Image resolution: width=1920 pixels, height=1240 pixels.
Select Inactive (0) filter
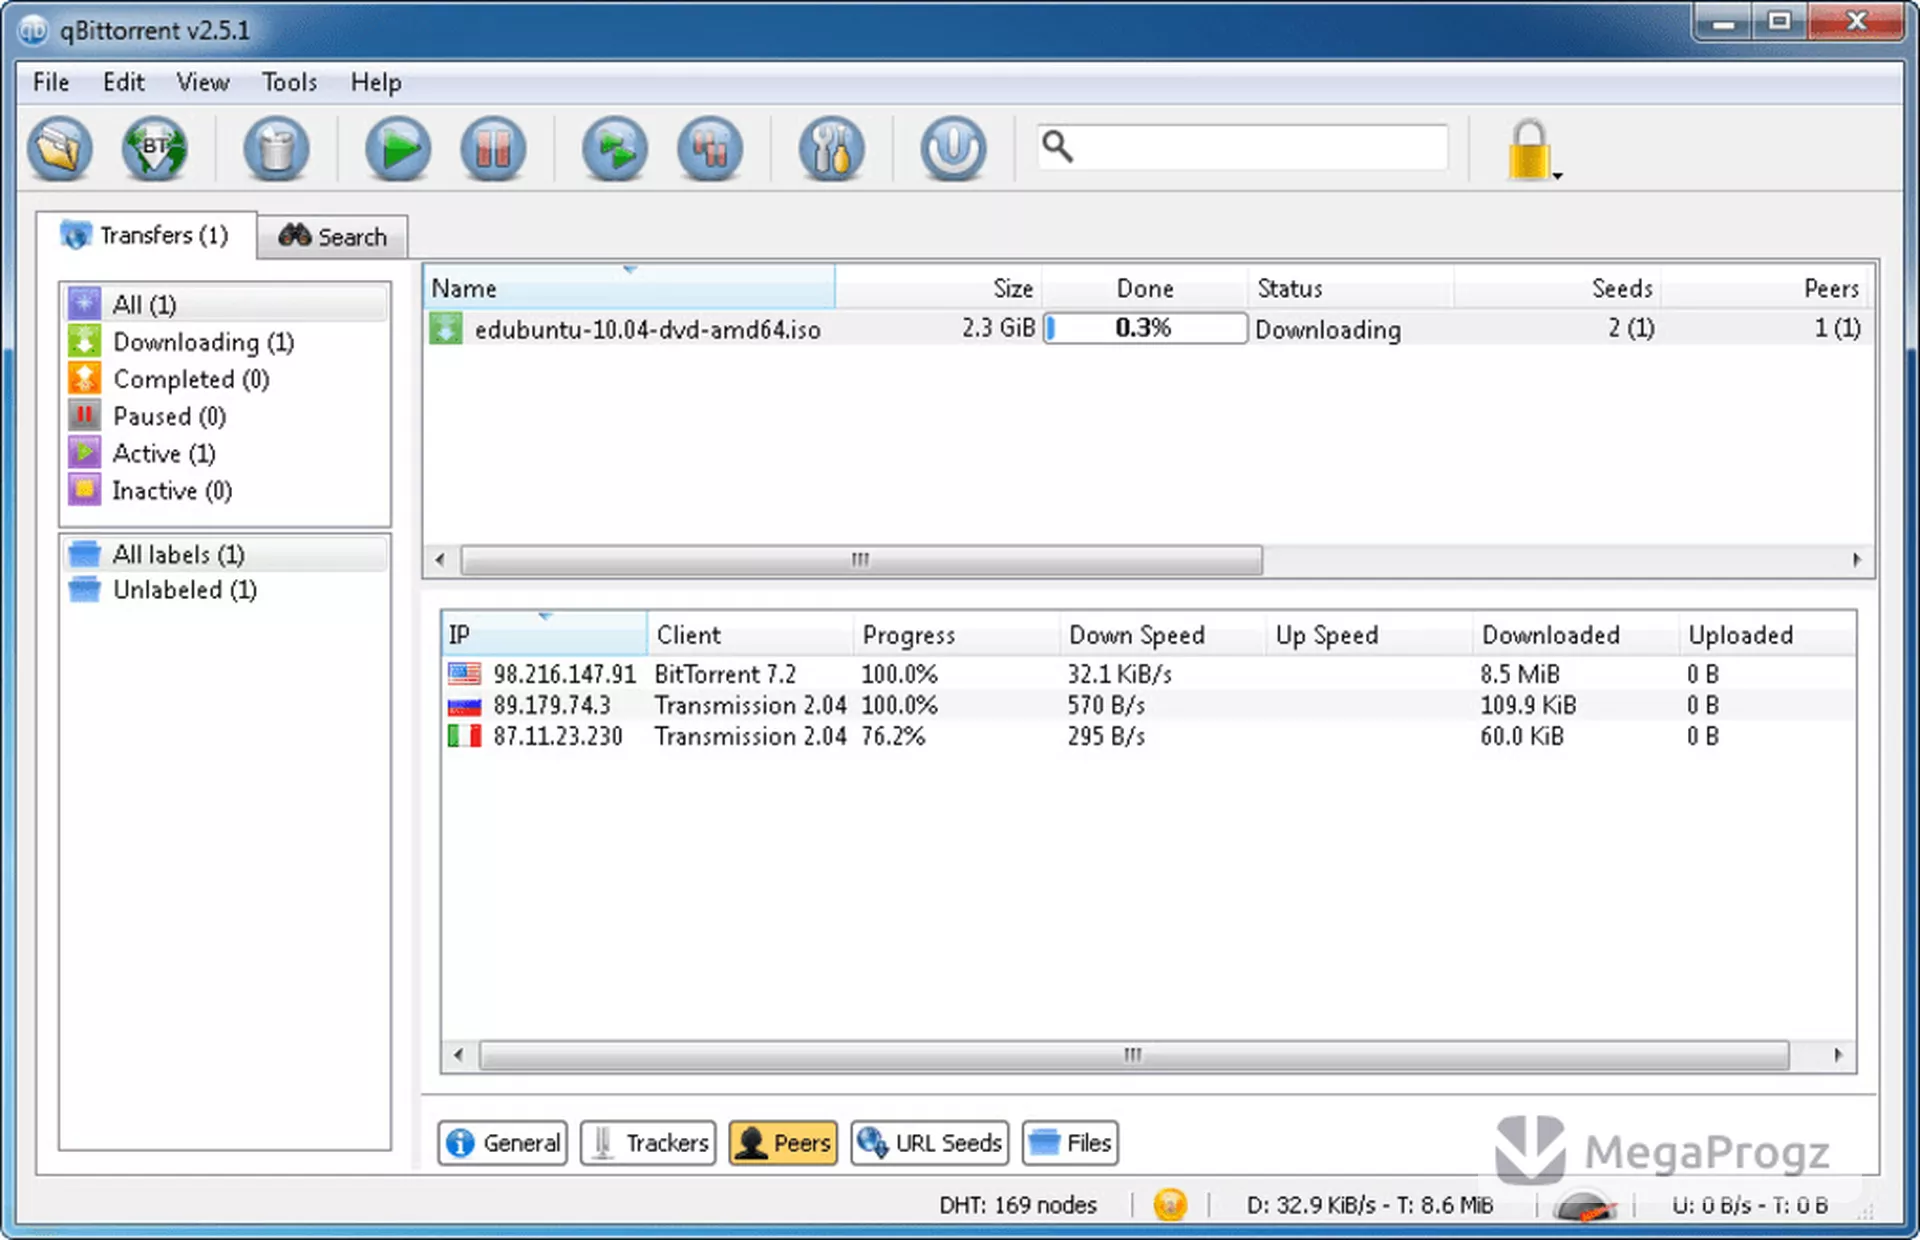pos(226,490)
